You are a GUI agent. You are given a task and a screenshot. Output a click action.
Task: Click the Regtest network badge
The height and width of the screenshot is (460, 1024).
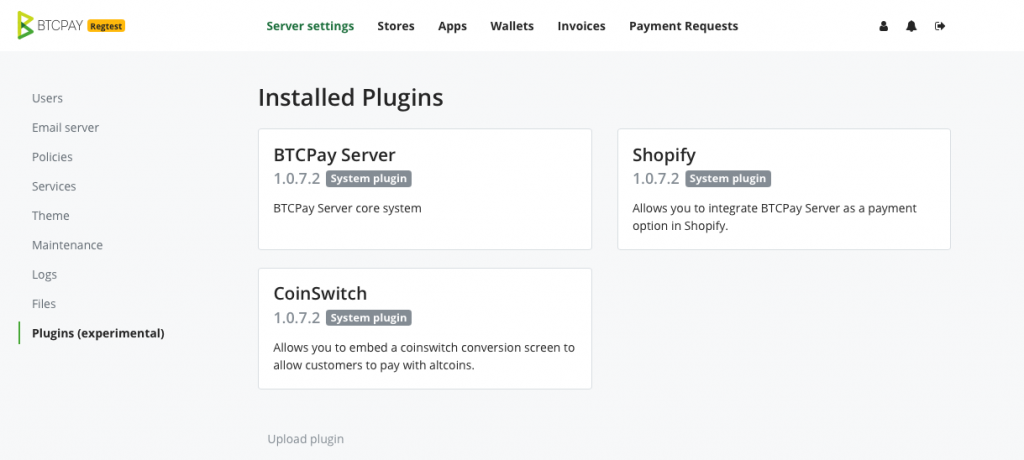106,26
